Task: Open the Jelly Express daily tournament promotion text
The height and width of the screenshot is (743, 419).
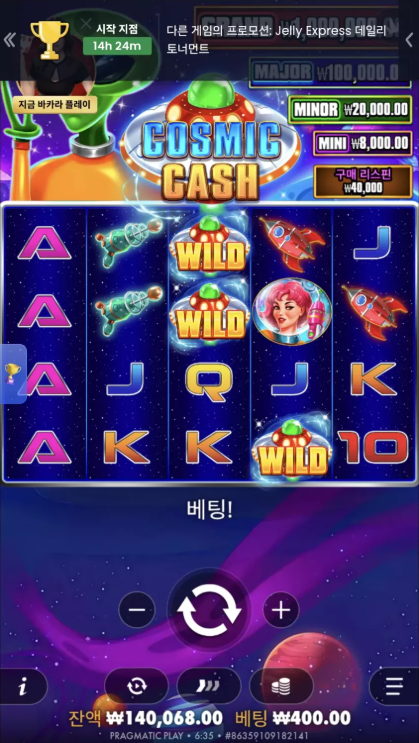Action: click(x=276, y=40)
